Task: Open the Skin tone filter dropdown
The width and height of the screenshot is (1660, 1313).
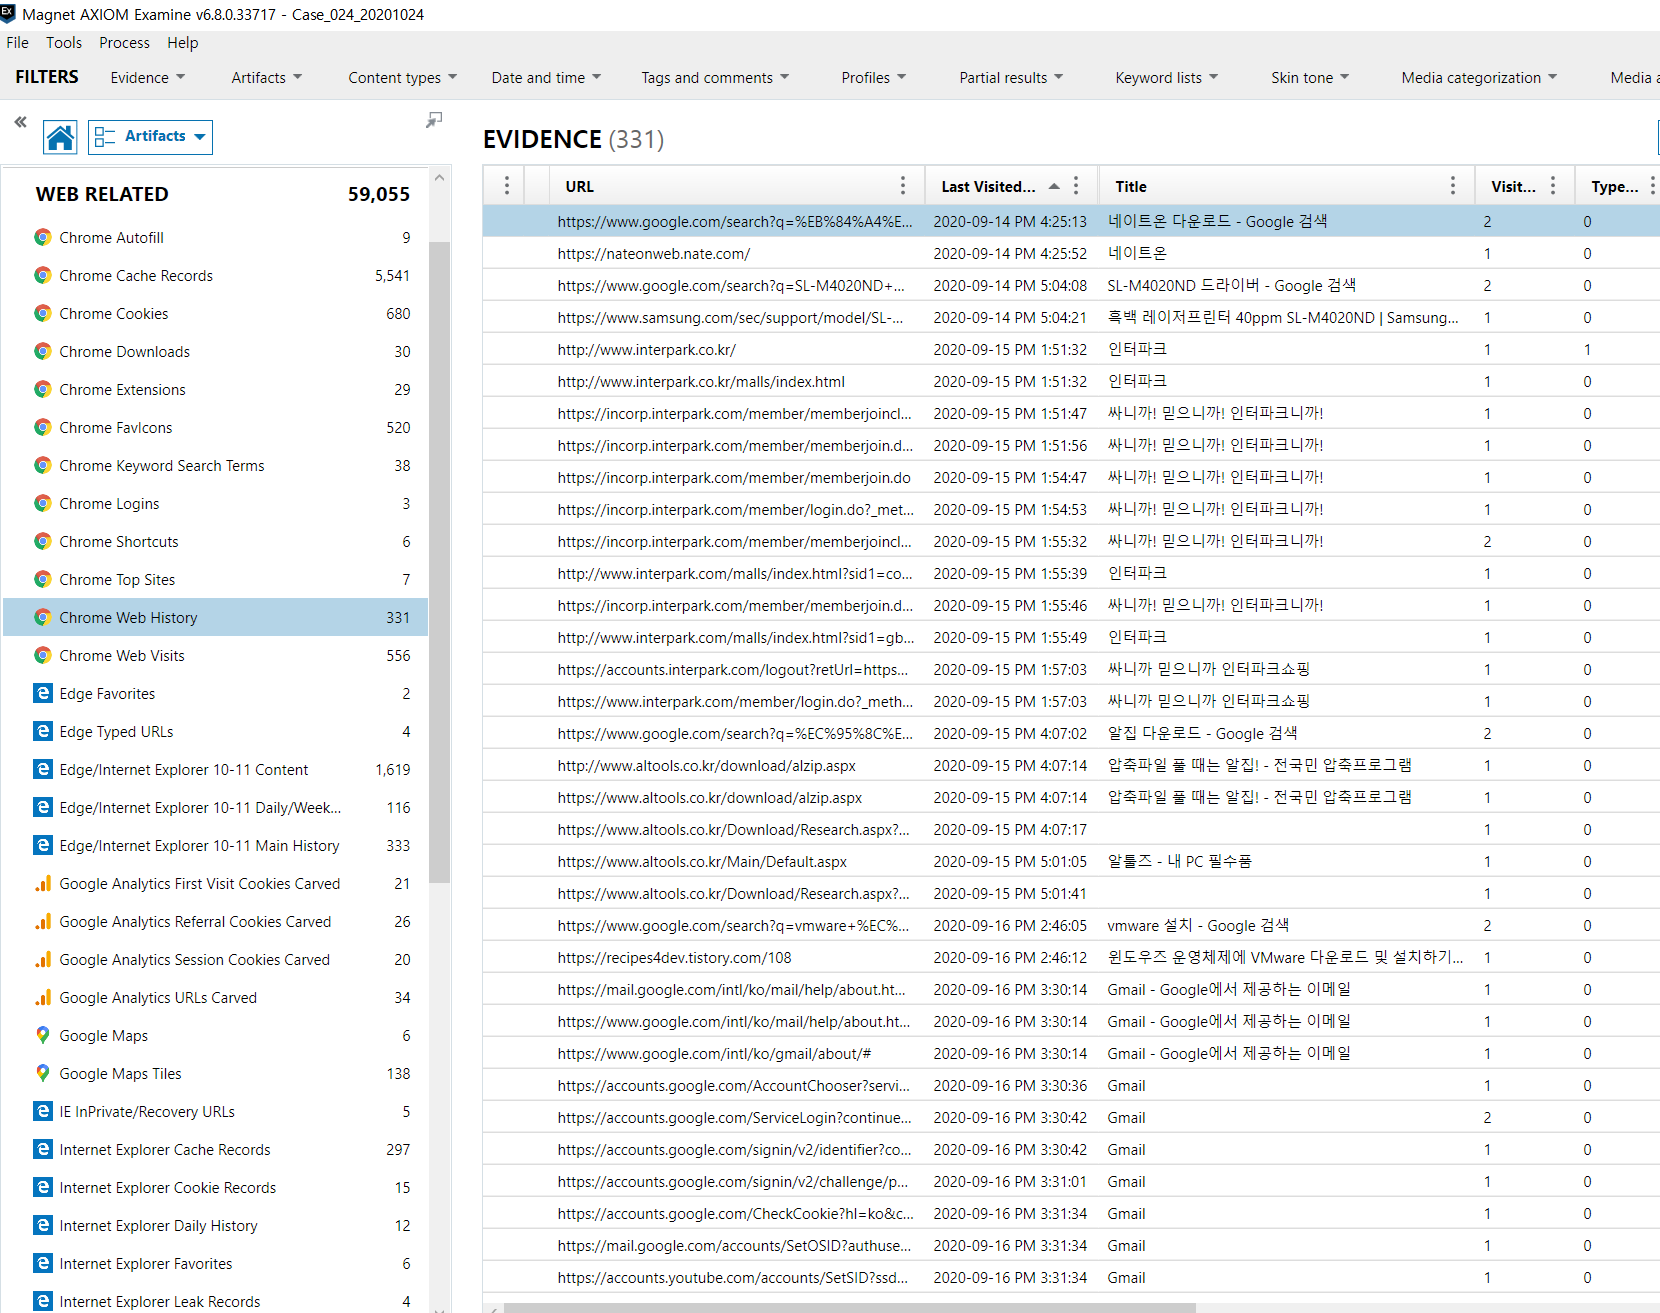Action: pyautogui.click(x=1310, y=78)
